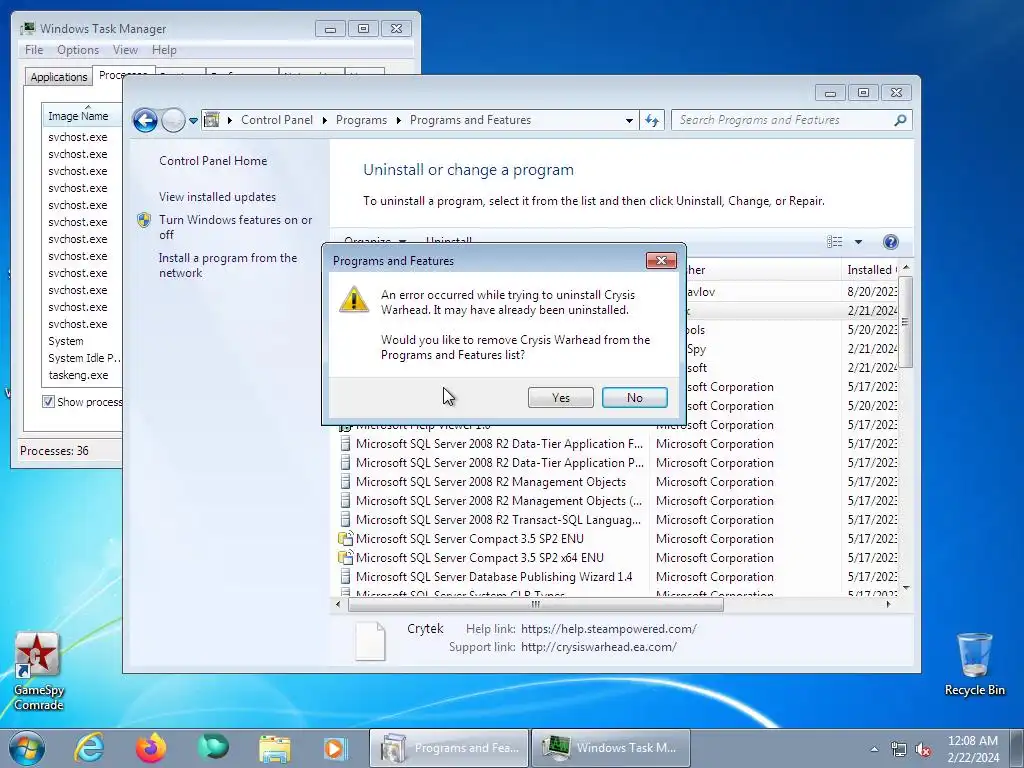Open the recent pages dropdown arrow
1024x768 pixels.
[x=193, y=121]
